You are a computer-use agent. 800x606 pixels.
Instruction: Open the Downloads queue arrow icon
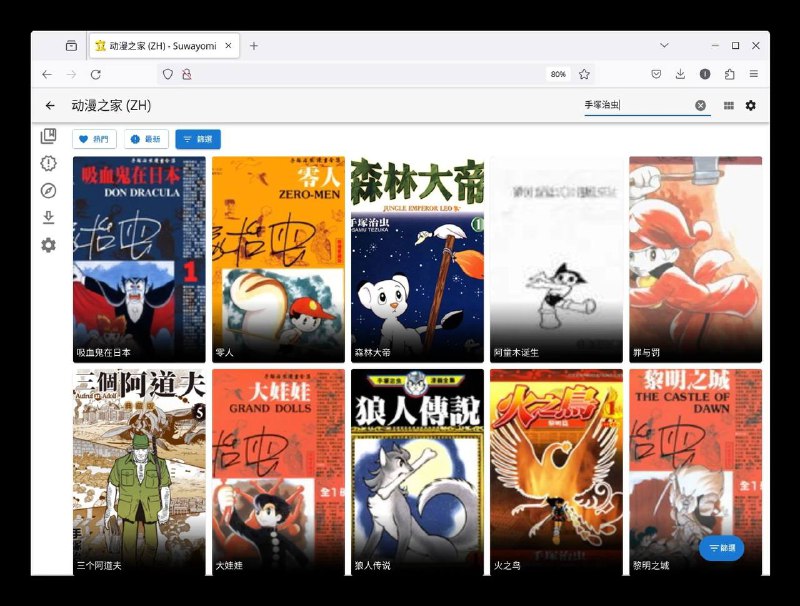48,218
